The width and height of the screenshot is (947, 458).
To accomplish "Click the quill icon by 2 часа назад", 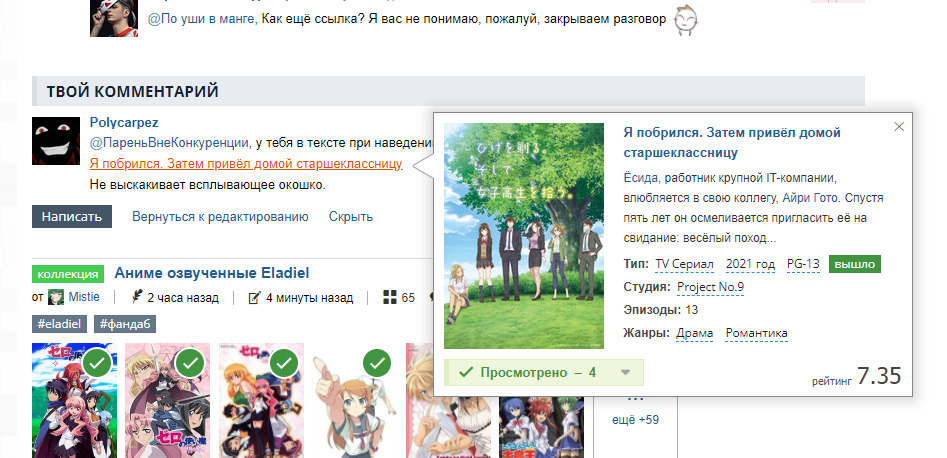I will 137,298.
